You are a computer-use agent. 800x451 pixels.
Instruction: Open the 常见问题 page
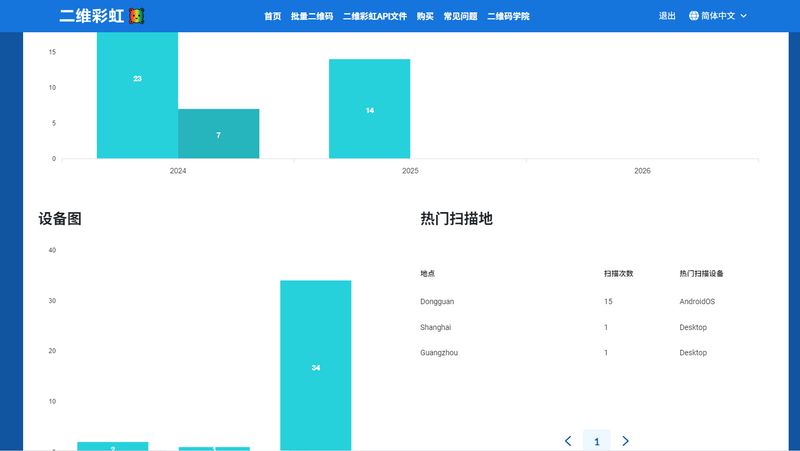pos(460,16)
